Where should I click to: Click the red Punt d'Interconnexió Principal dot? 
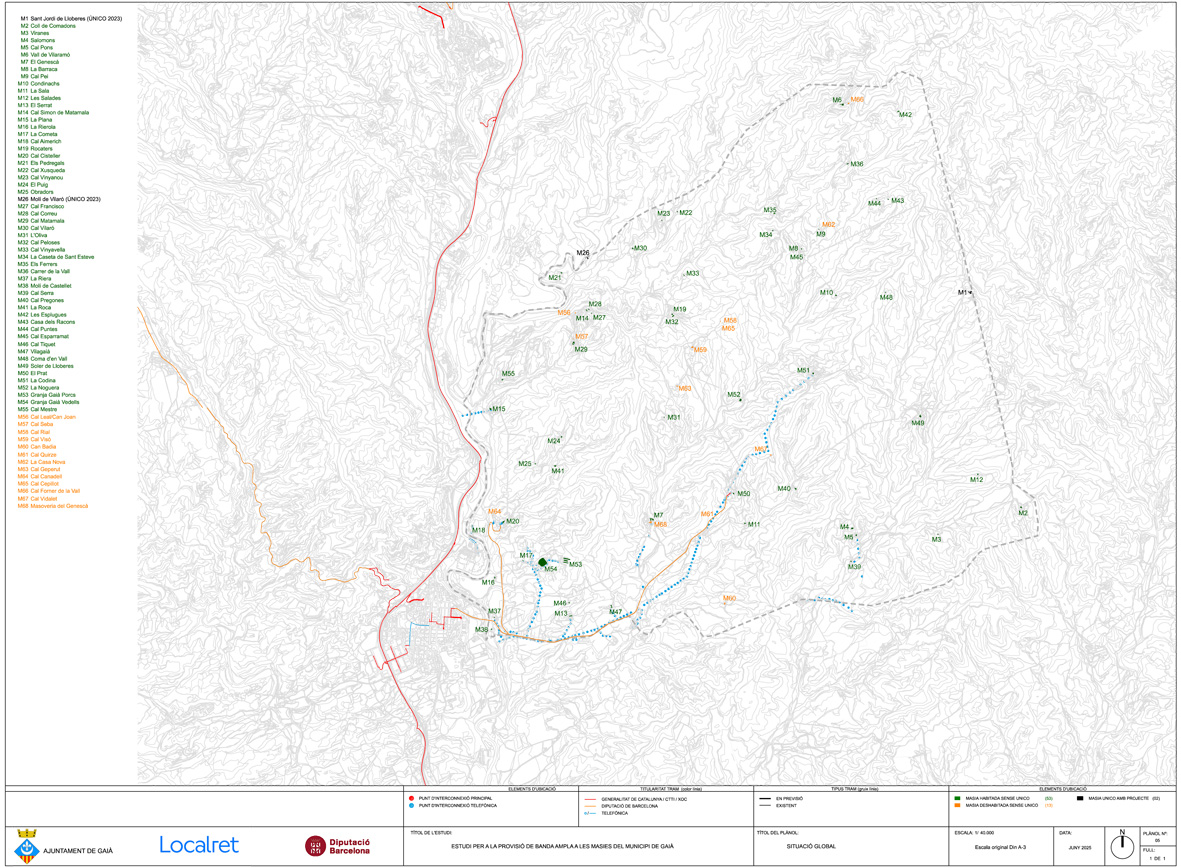coord(411,798)
